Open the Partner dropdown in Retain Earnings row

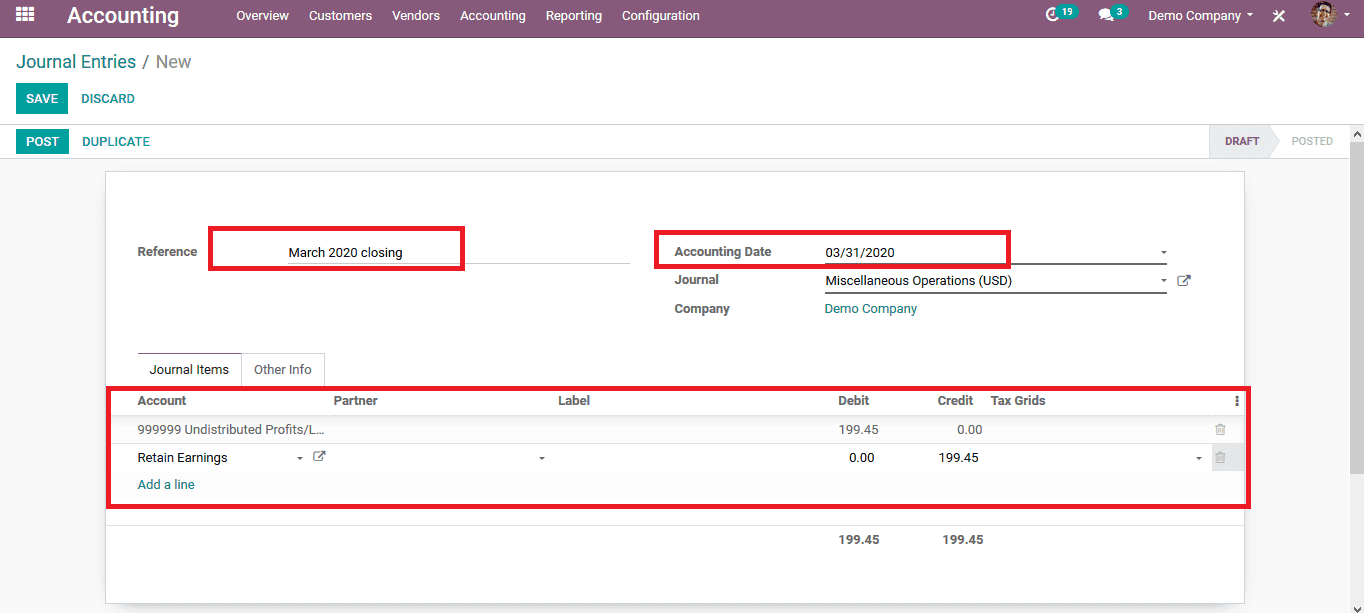(542, 458)
